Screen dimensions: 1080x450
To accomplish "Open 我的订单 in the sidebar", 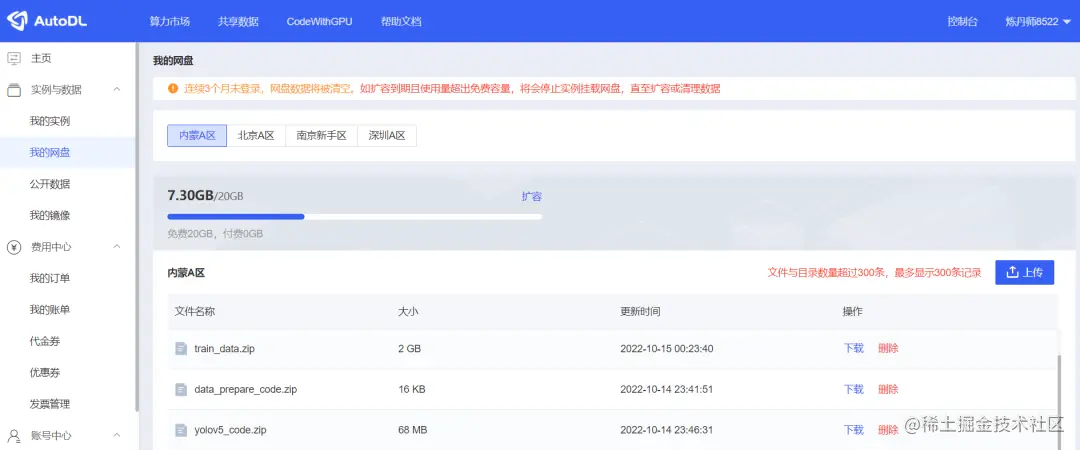I will [50, 278].
